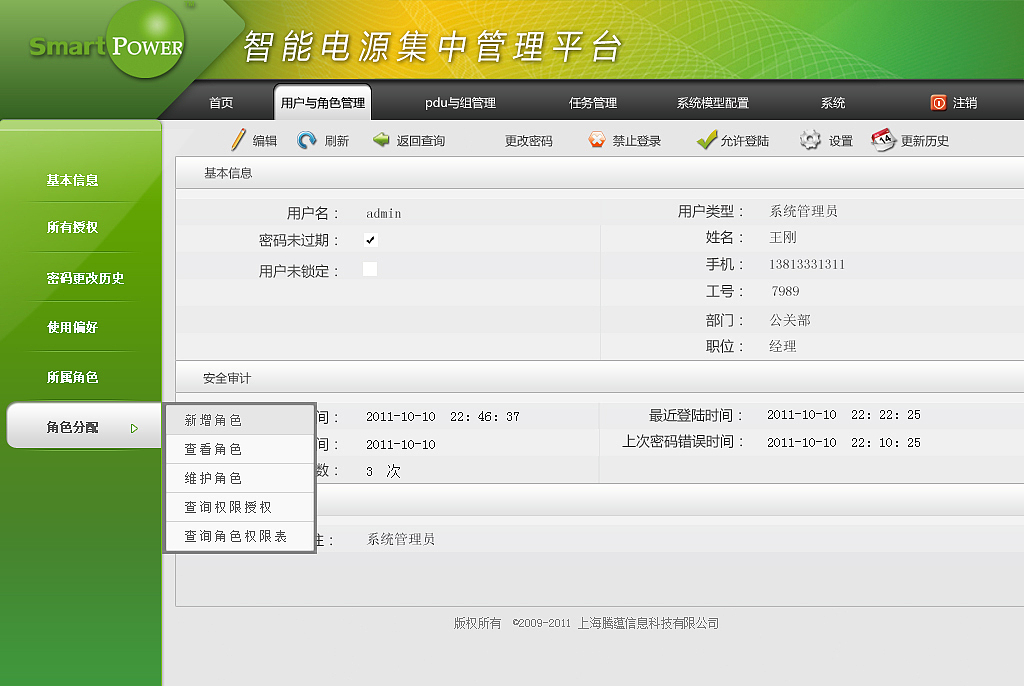
Task: Click the Smart Power logo sphere
Action: coord(146,41)
